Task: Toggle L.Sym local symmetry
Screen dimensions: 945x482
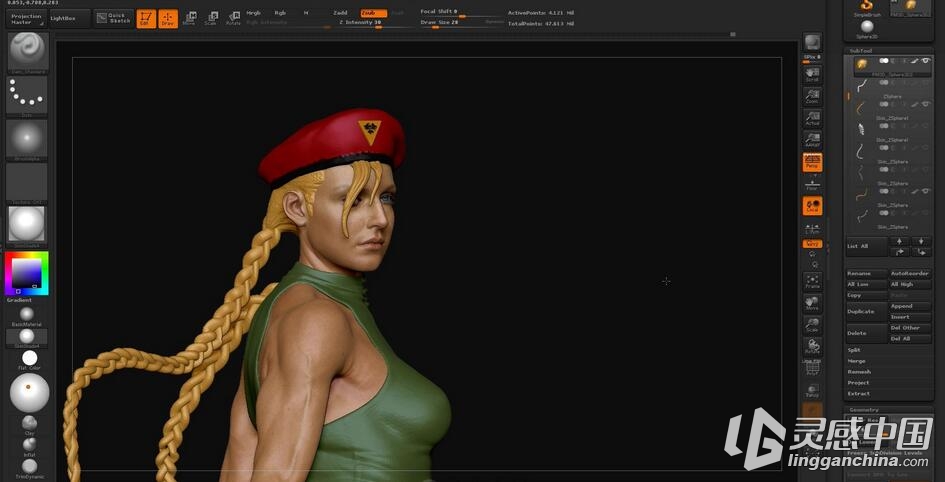Action: pos(812,228)
